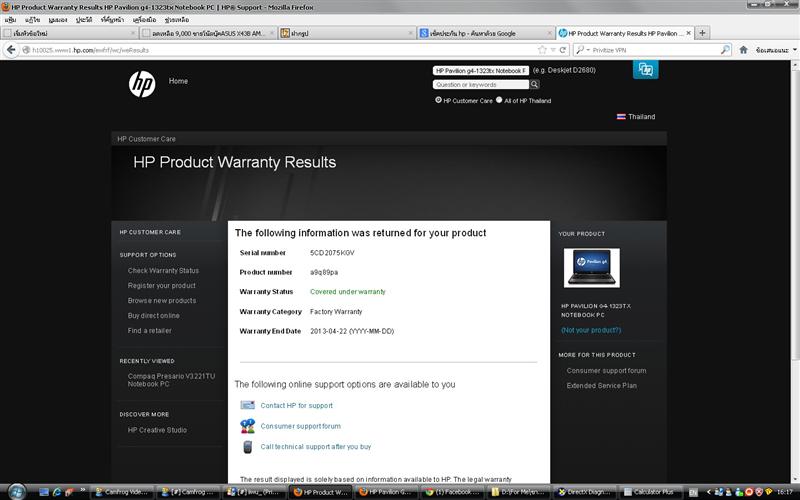Viewport: 800px width, 500px height.
Task: Click the Thailand flag icon
Action: point(621,117)
